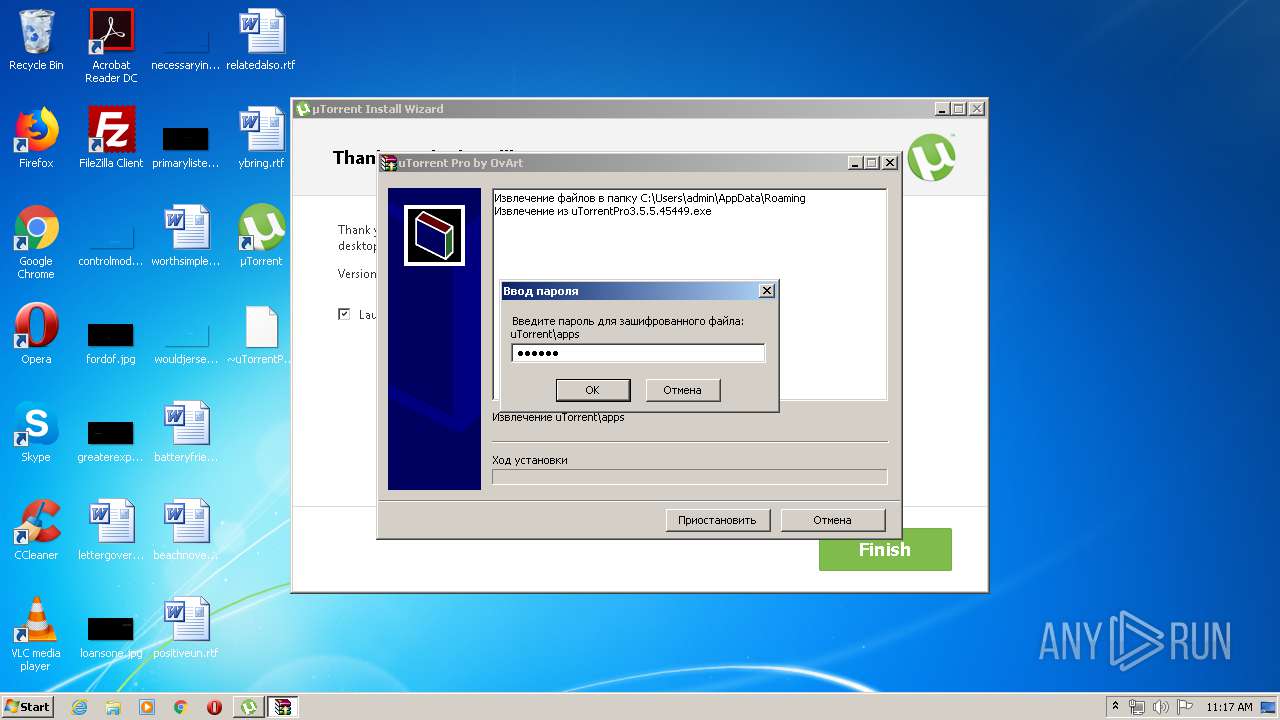The width and height of the screenshot is (1280, 720).
Task: Open positiveun.rtf document icon
Action: 185,628
